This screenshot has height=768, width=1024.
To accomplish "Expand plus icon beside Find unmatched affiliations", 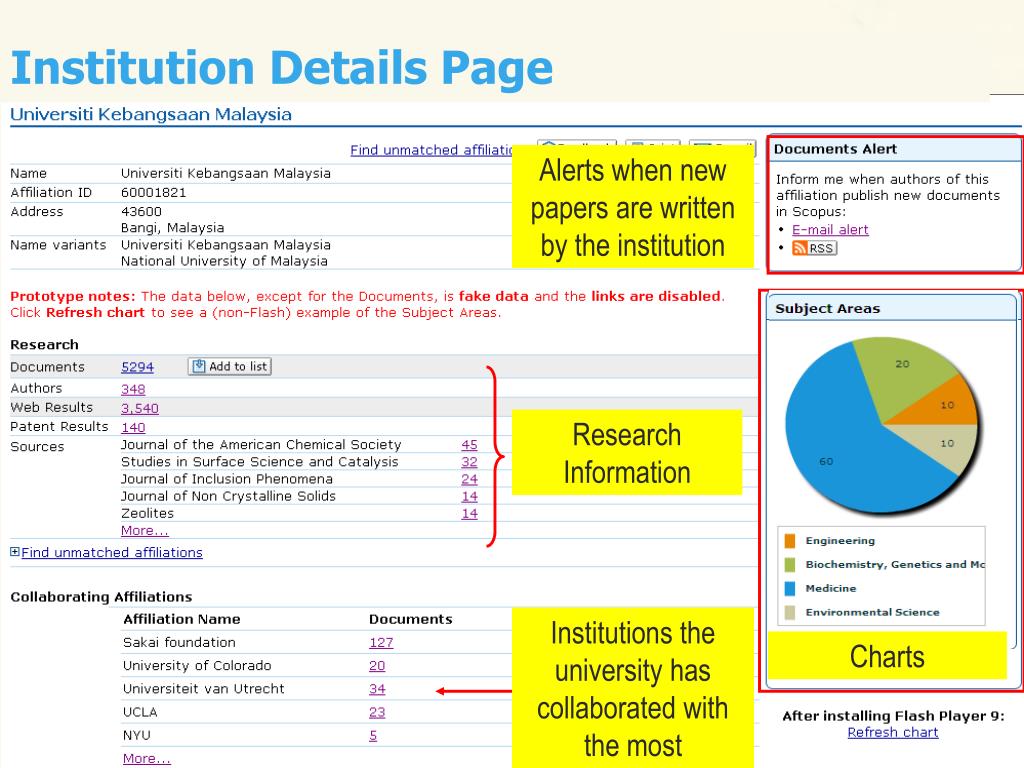I will coord(14,552).
